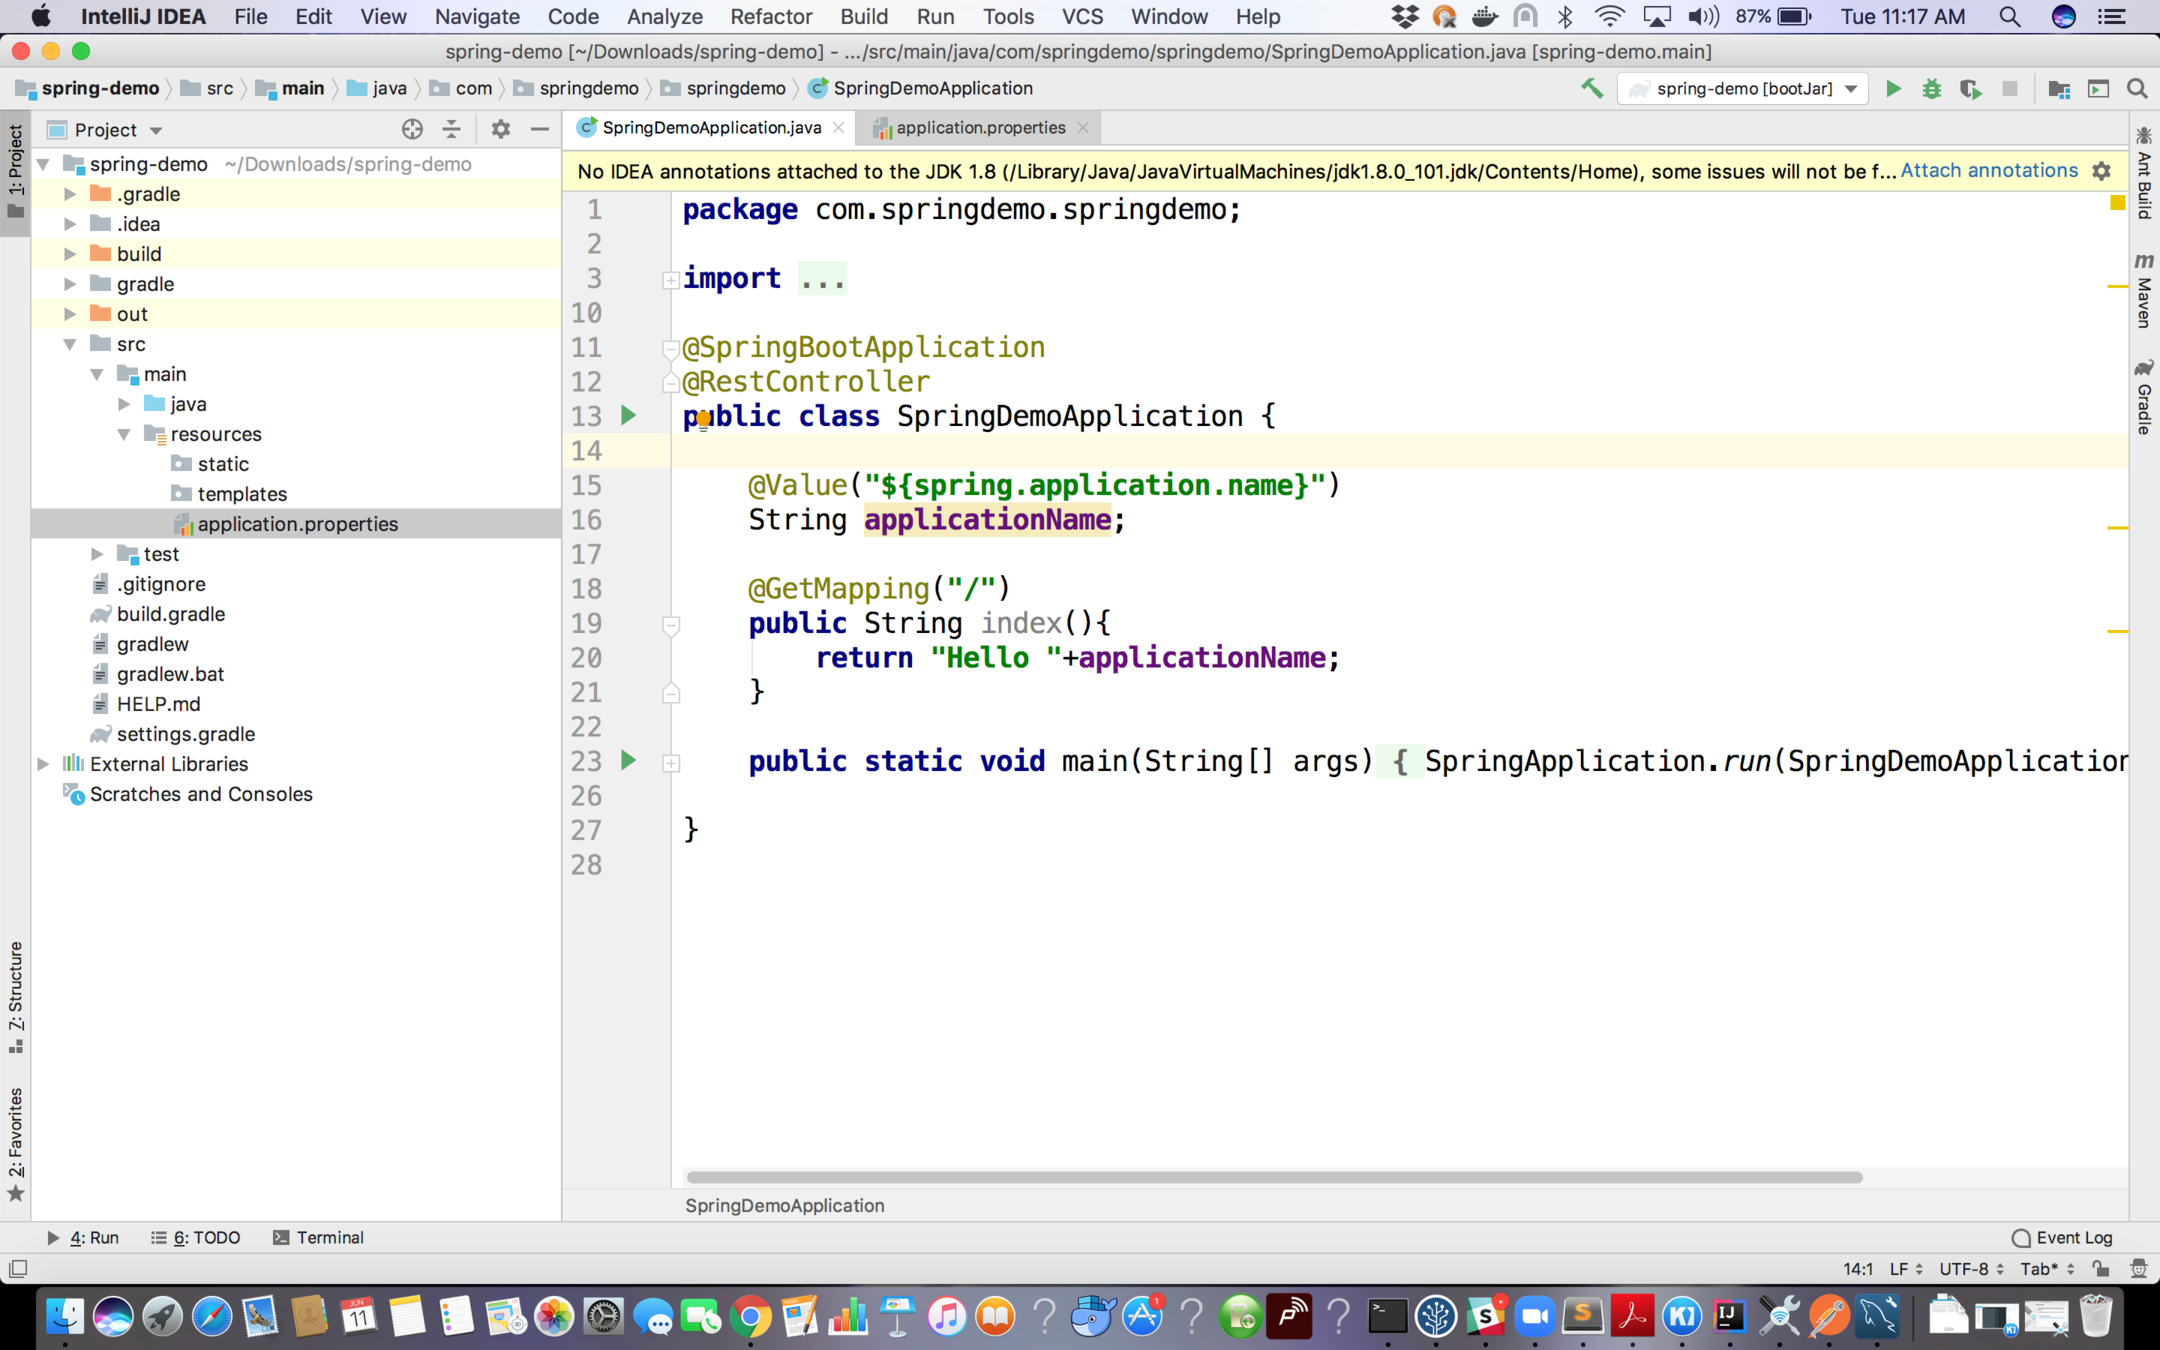Open Project panel gear settings
Screen dimensions: 2160x1350
click(500, 129)
